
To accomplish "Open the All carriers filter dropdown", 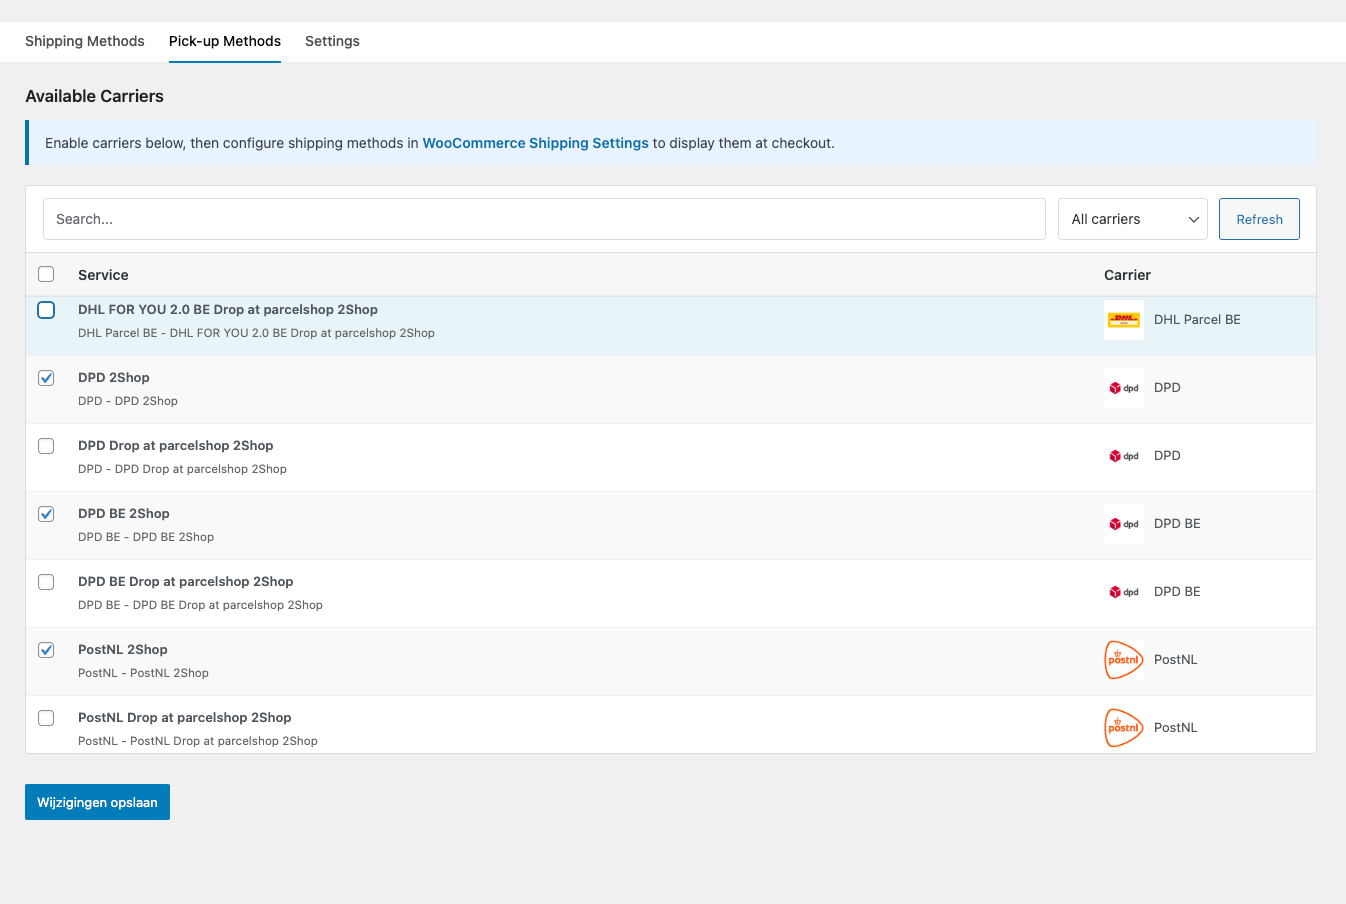I will point(1133,219).
